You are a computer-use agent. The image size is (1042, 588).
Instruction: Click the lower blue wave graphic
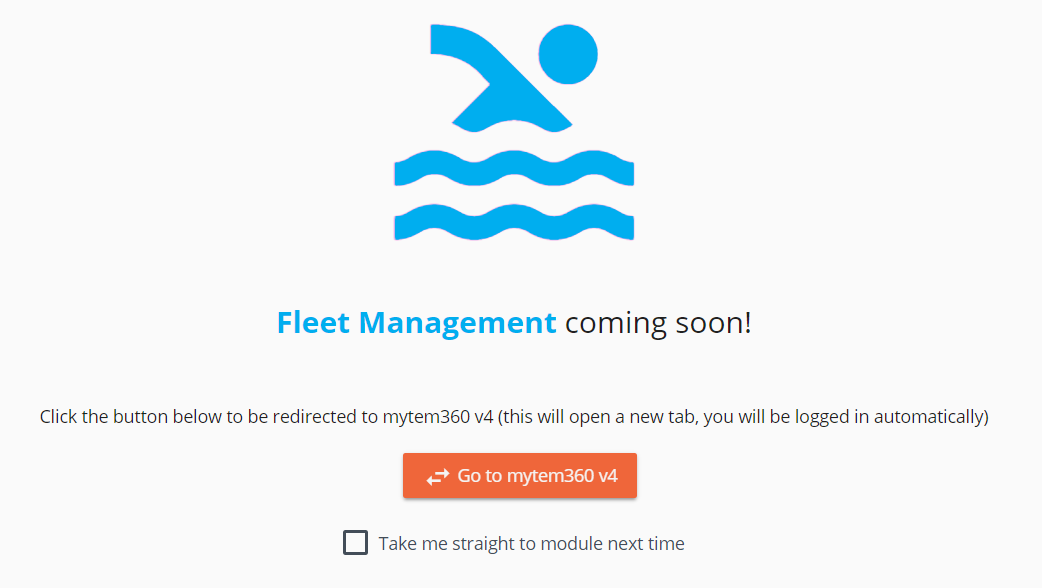click(x=514, y=222)
